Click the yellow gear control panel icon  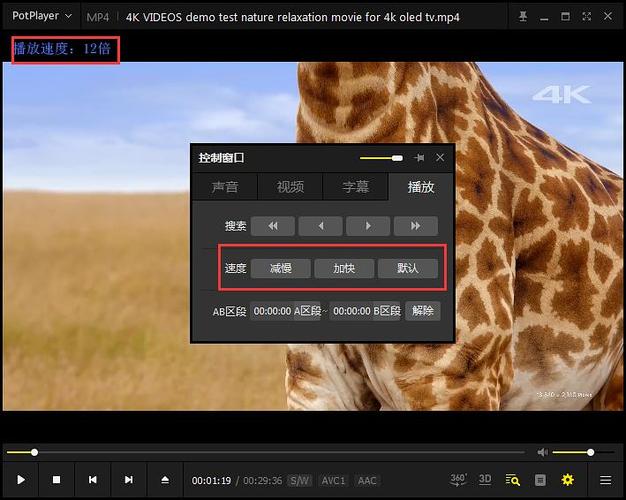pos(568,480)
